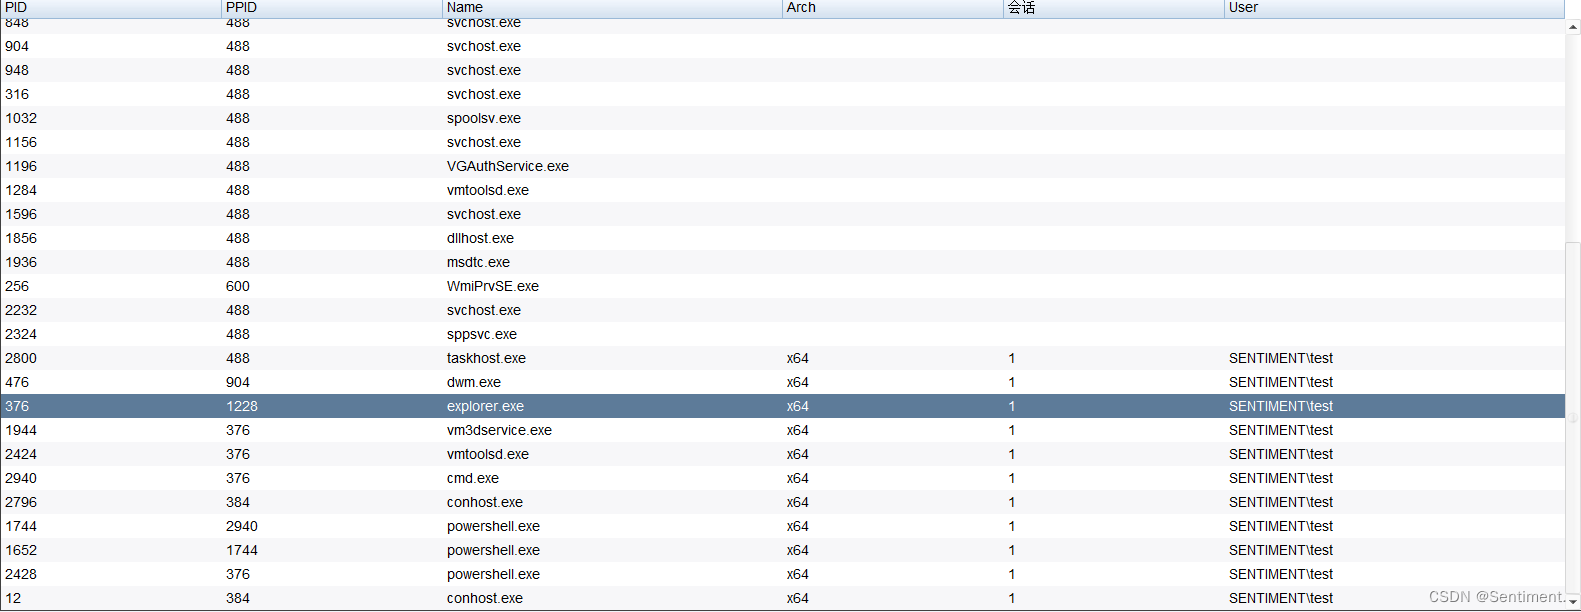
Task: Select the cmd.exe process row
Action: tap(782, 478)
